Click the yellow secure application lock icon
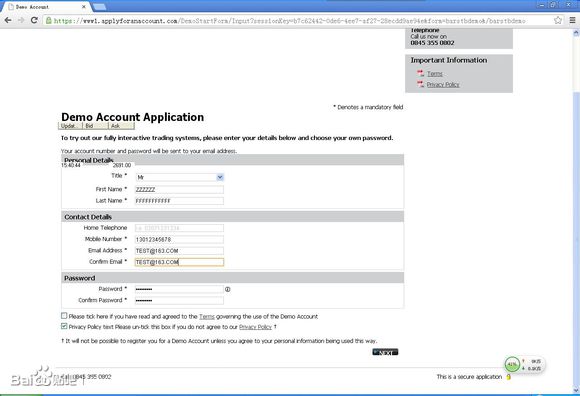 point(508,377)
